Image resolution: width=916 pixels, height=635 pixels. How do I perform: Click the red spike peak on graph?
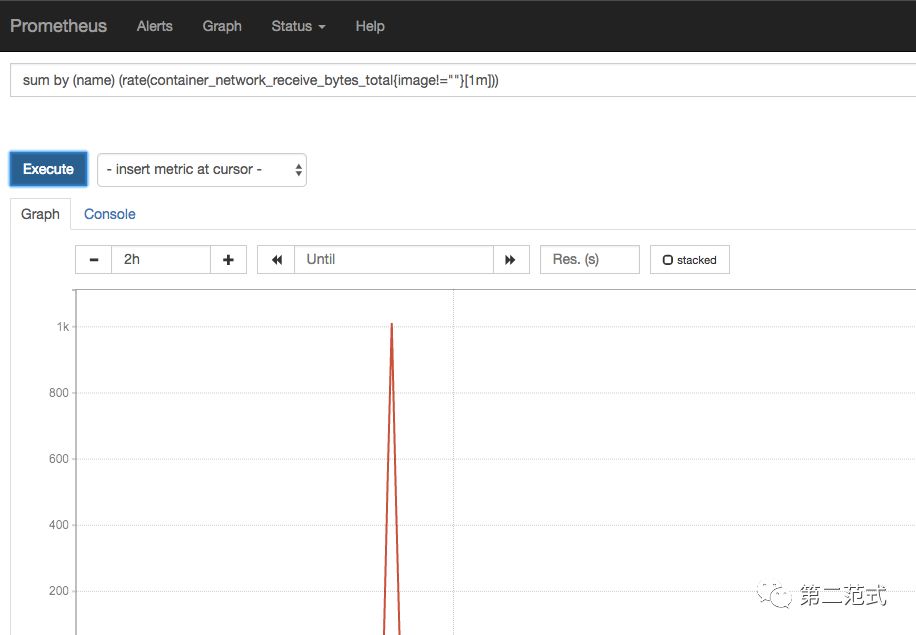pos(391,324)
